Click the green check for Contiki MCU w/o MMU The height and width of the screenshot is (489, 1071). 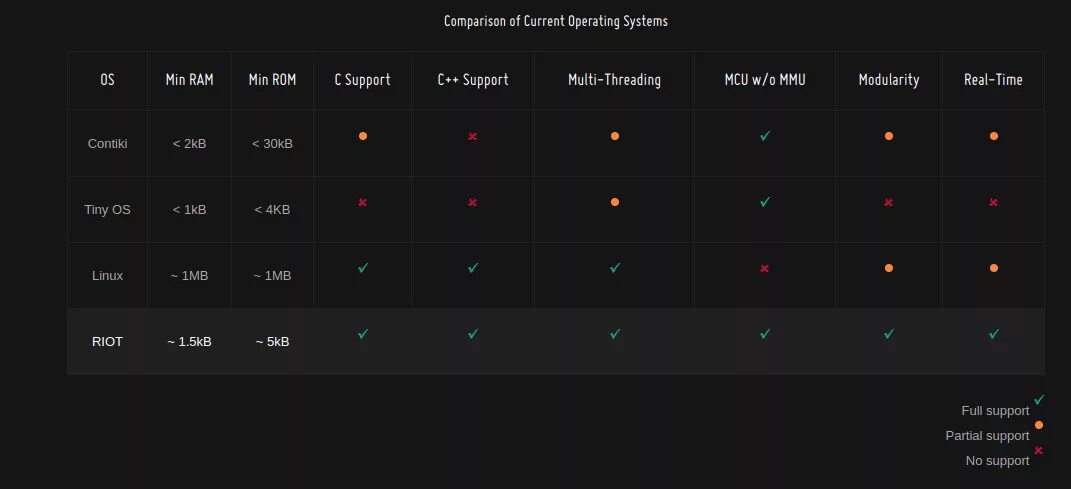pyautogui.click(x=765, y=136)
